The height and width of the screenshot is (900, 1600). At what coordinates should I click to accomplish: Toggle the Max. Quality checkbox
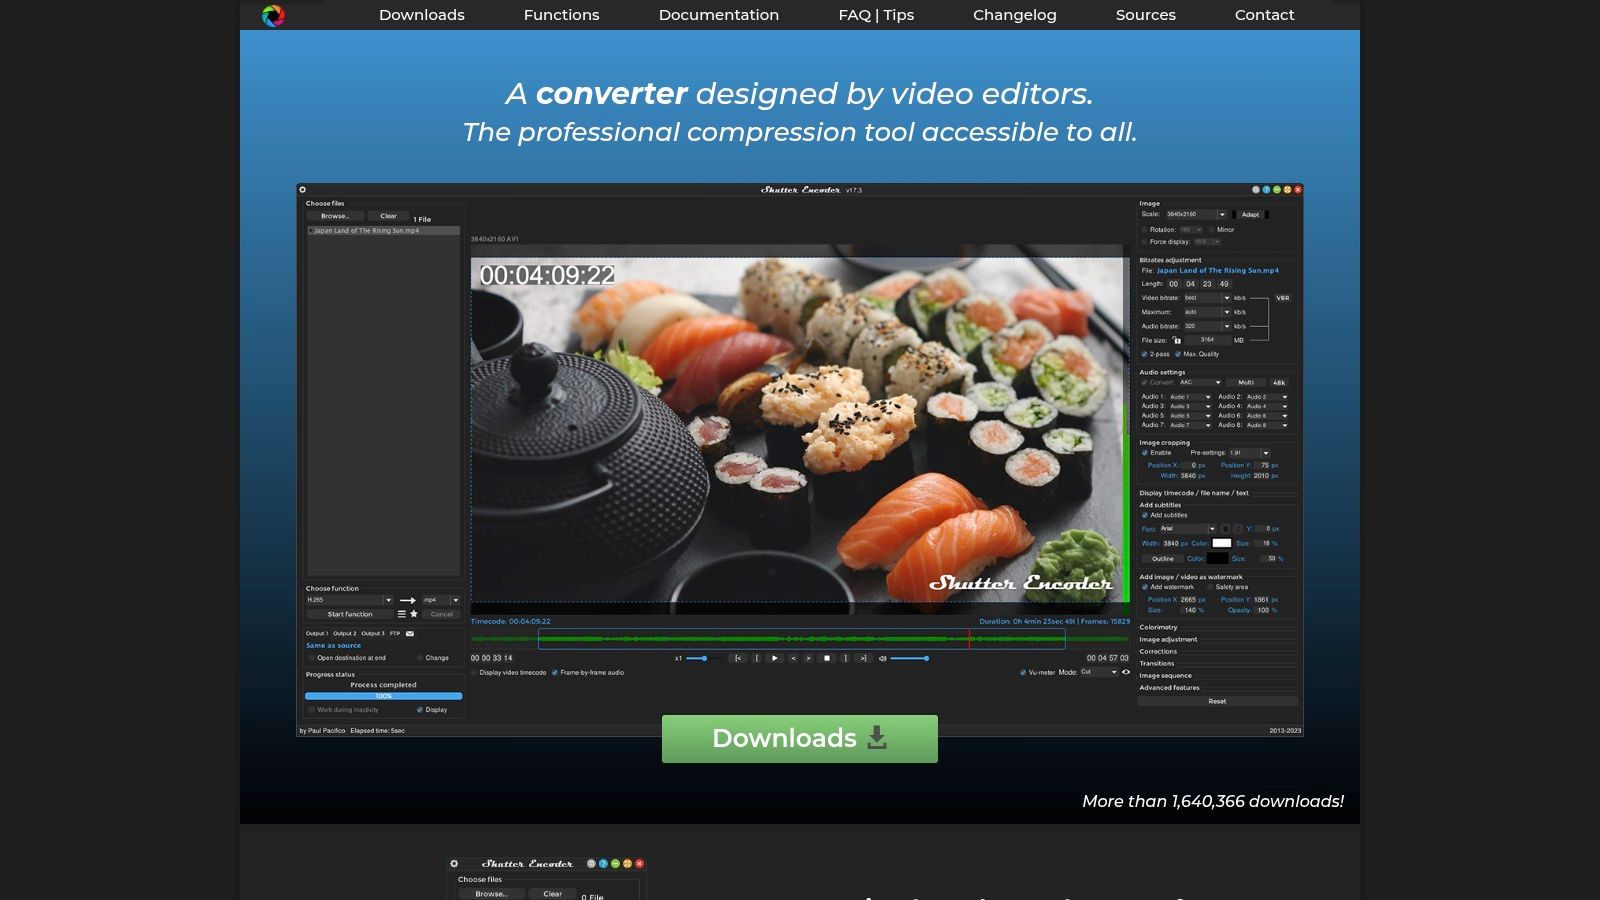coord(1178,354)
